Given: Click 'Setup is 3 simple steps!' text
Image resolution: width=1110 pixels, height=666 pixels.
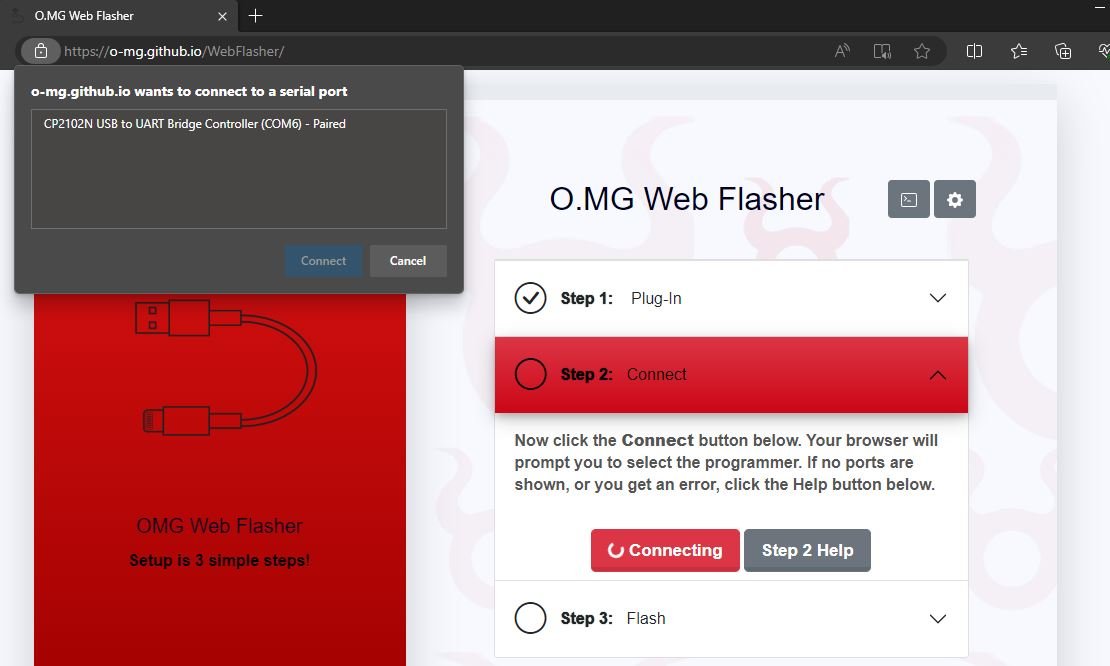Looking at the screenshot, I should point(219,561).
